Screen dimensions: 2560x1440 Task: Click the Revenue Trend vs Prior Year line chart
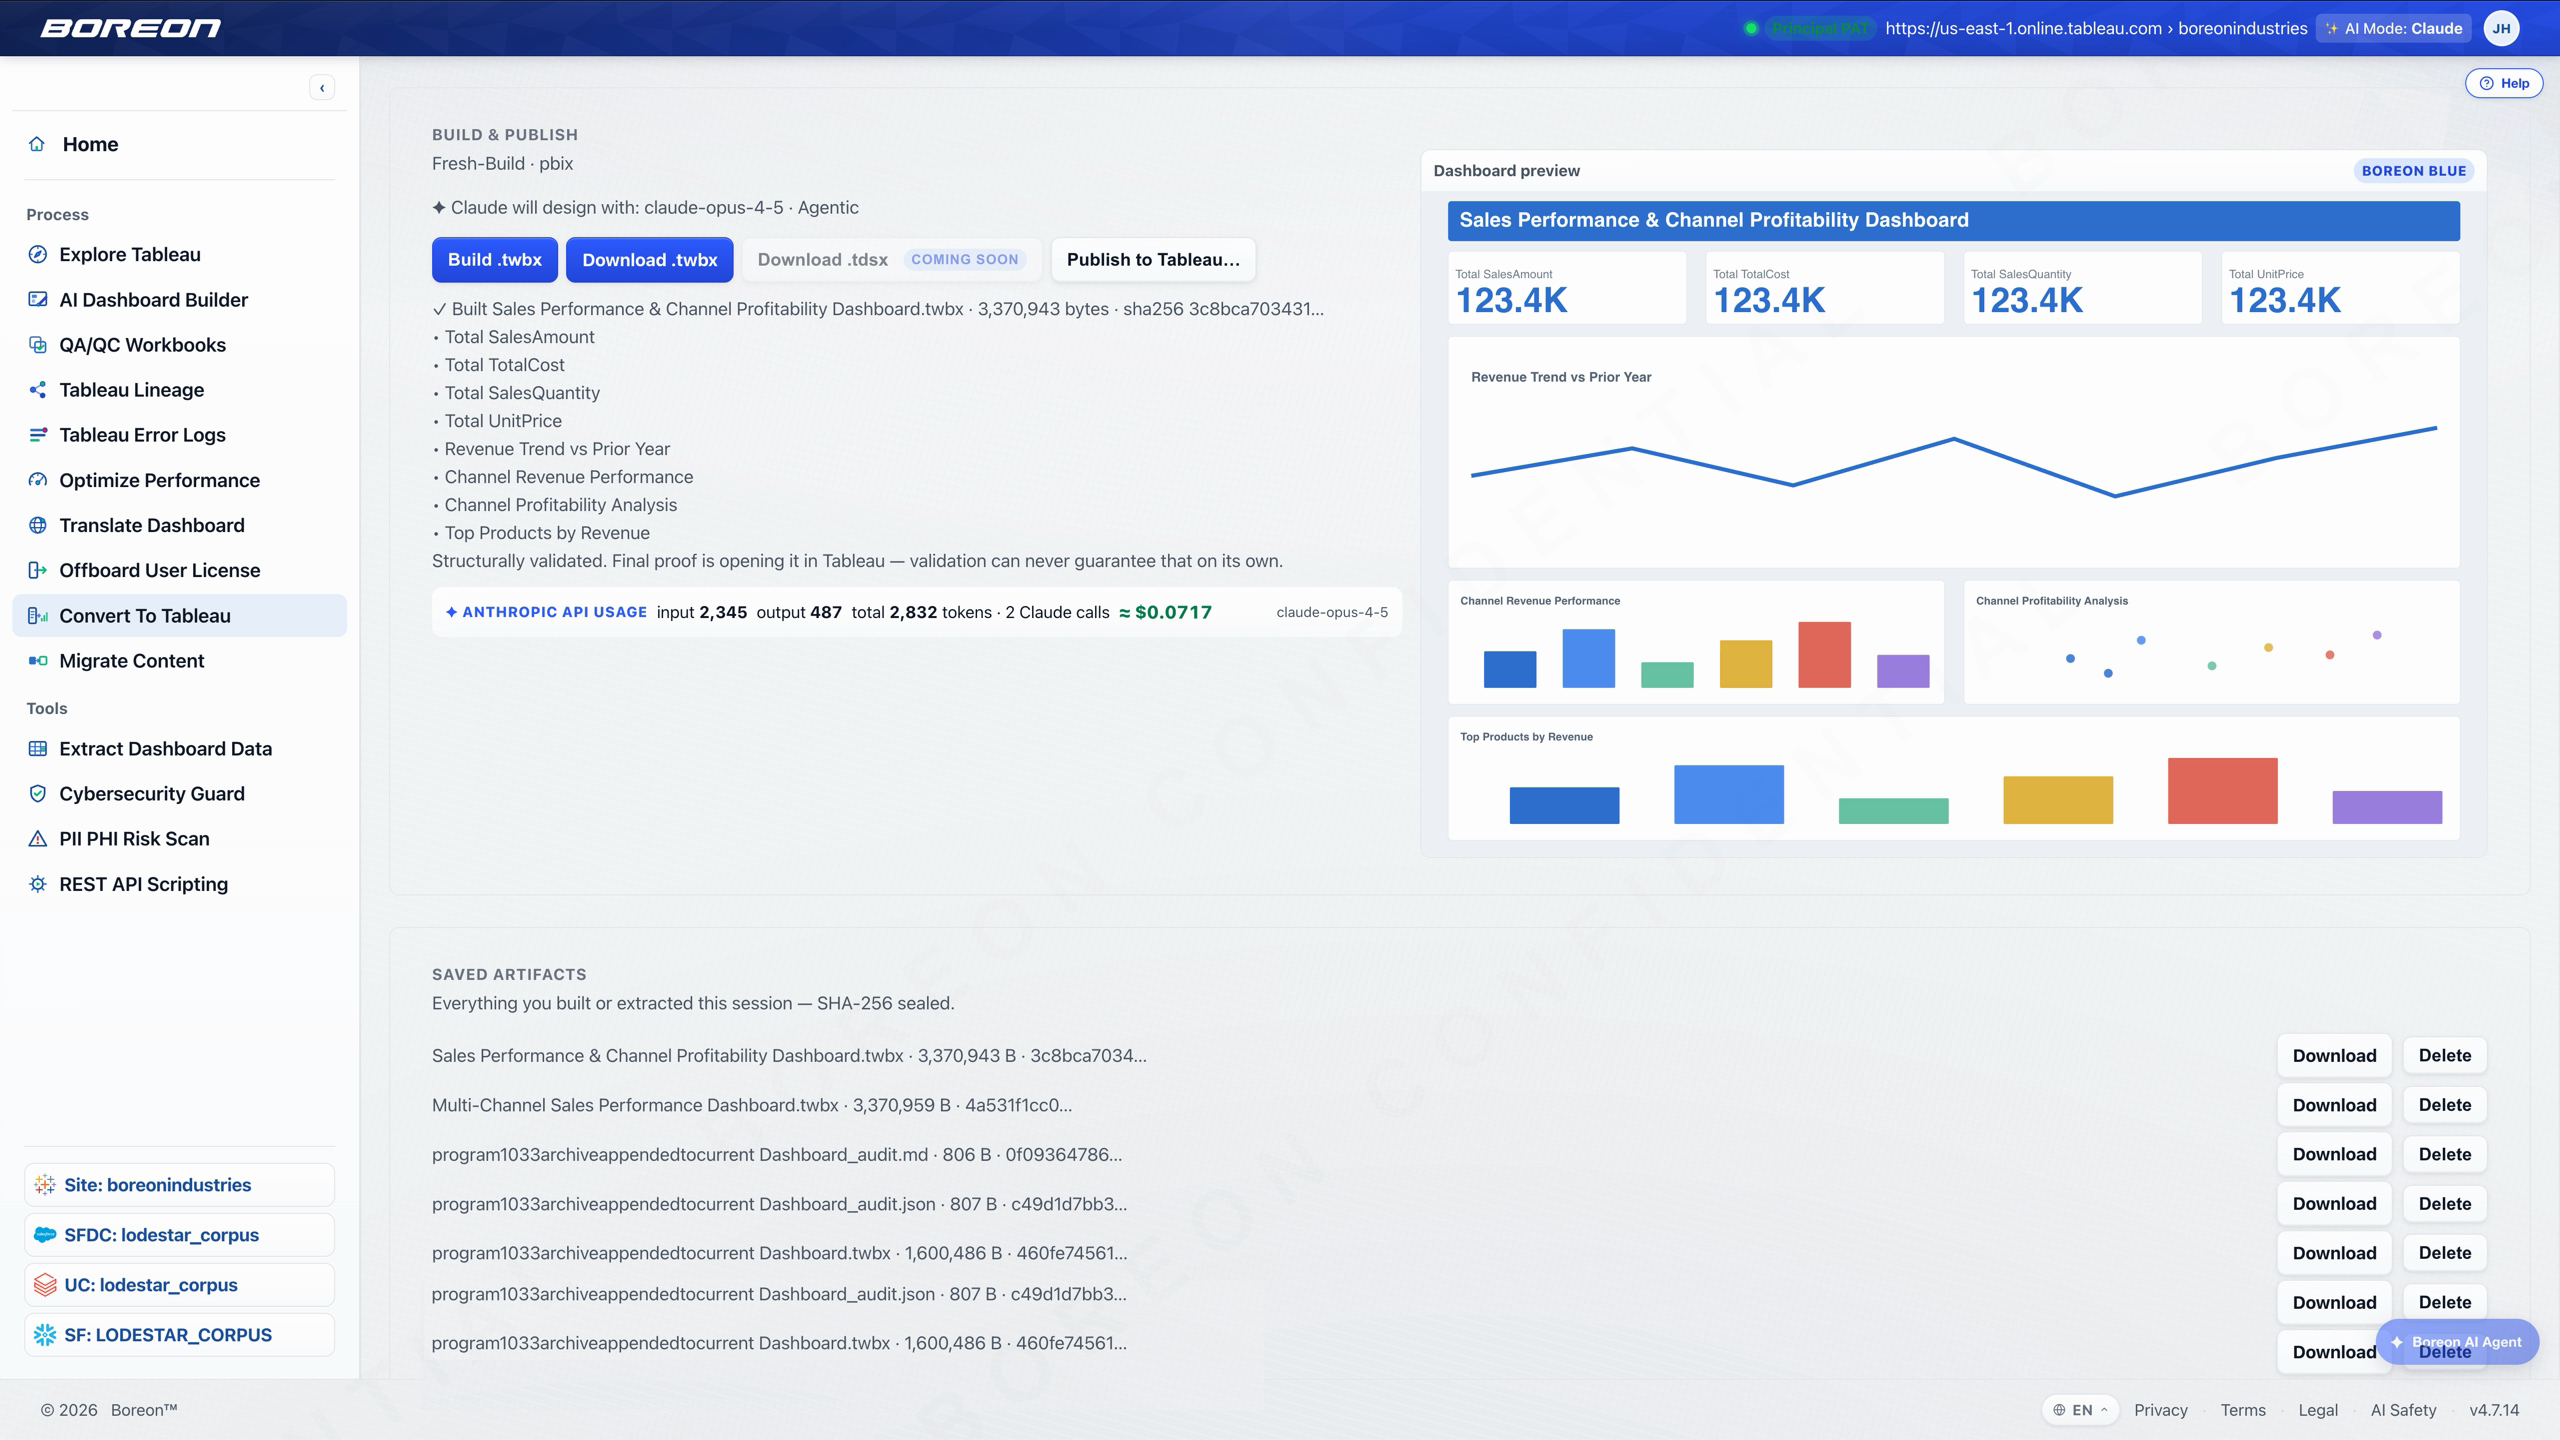click(1954, 453)
